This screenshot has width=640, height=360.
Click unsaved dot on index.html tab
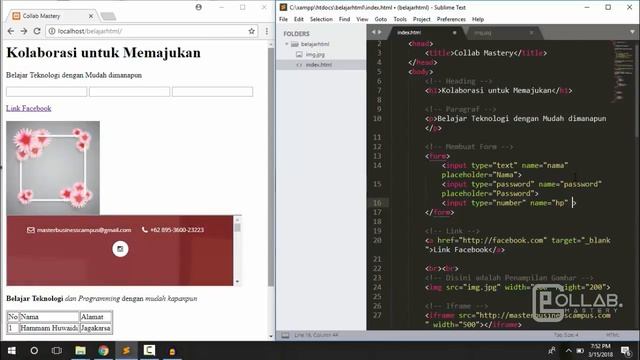pos(454,33)
